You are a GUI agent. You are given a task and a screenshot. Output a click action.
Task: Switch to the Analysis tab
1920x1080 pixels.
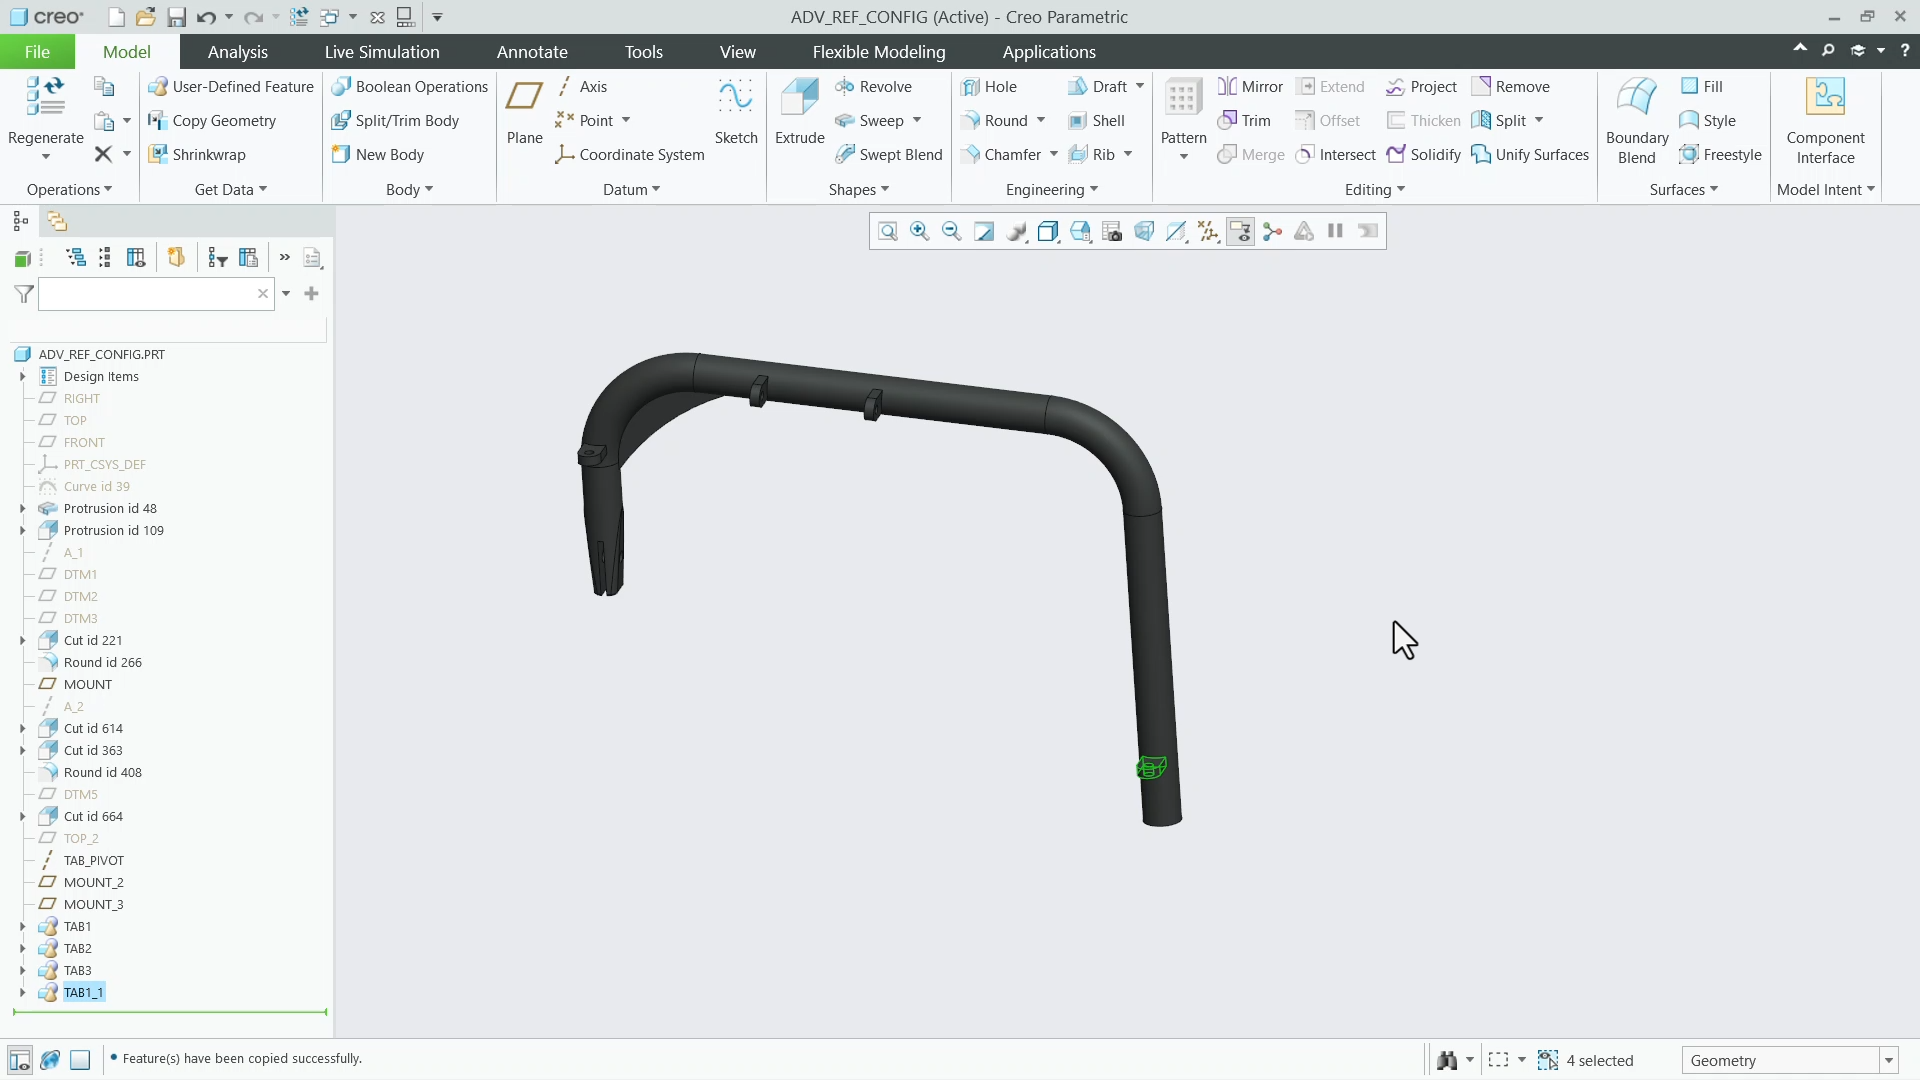237,52
